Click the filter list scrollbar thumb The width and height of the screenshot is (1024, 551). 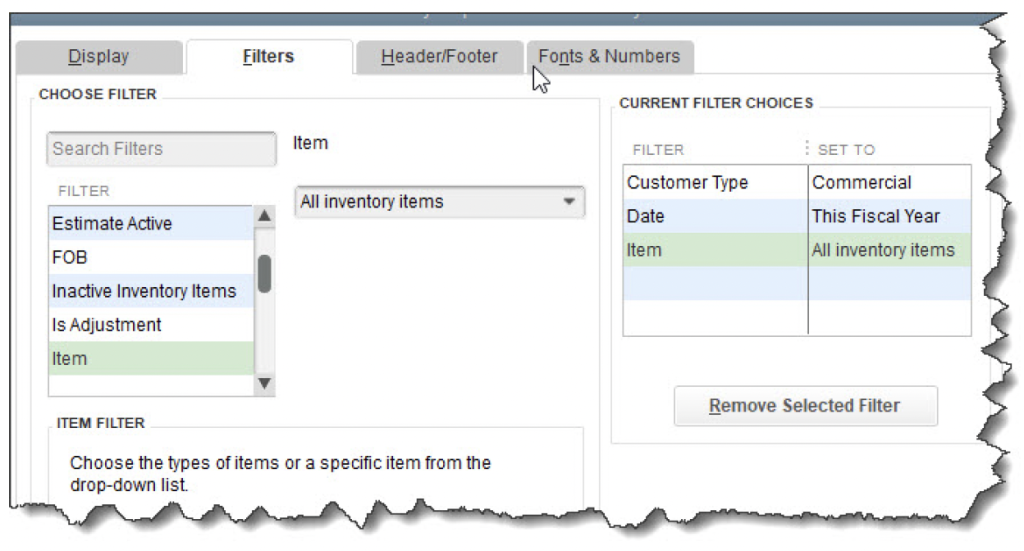[264, 273]
